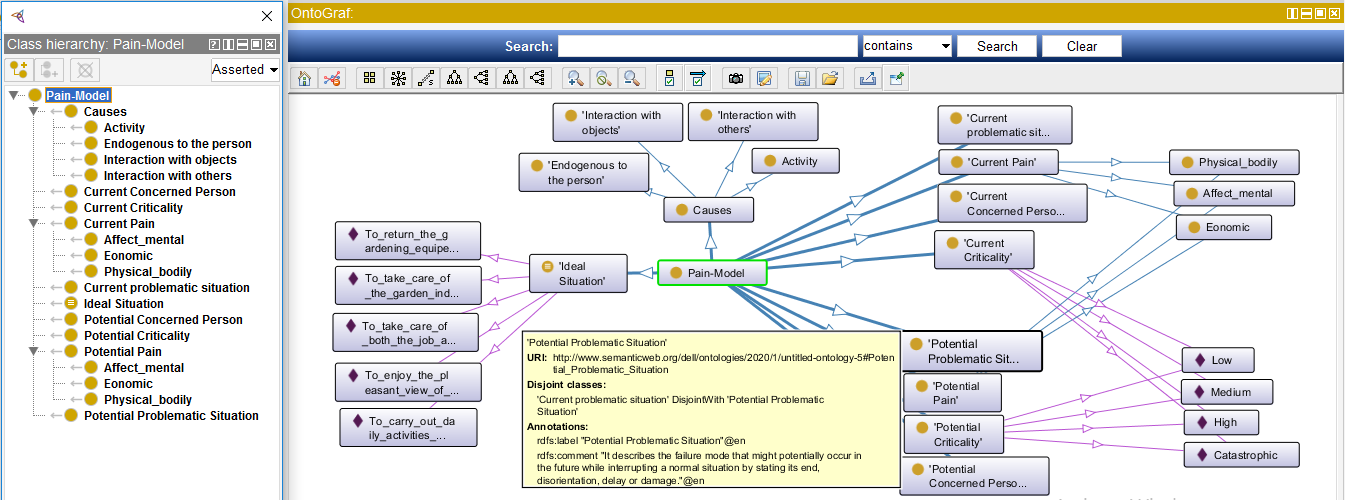Viewport: 1345px width, 500px height.
Task: Open the Asserted hierarchy dropdown
Action: pyautogui.click(x=245, y=69)
